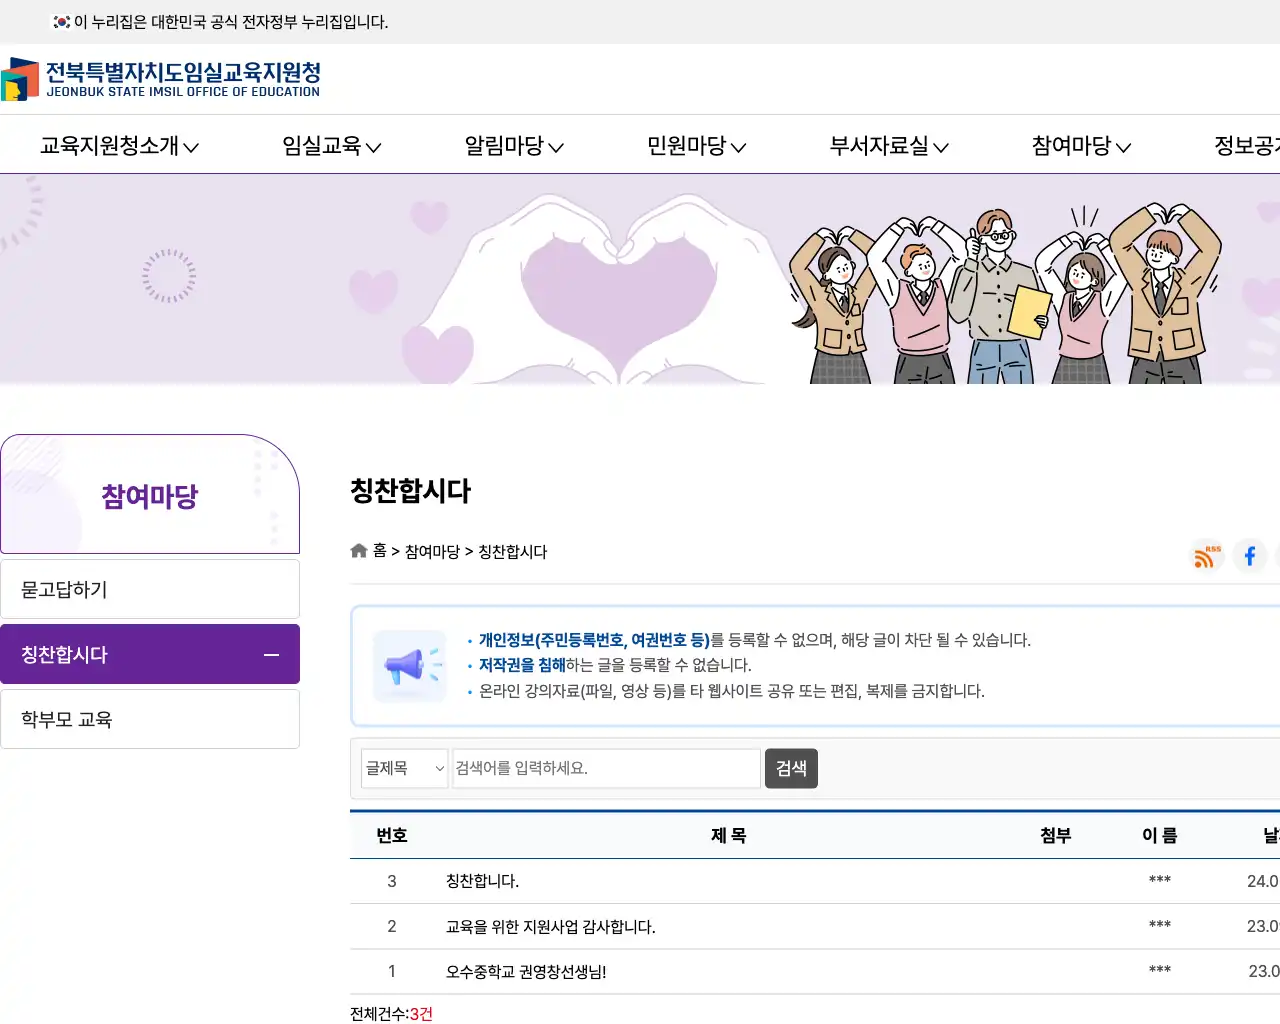The height and width of the screenshot is (1024, 1280).
Task: Click the megaphone notice icon
Action: (410, 665)
